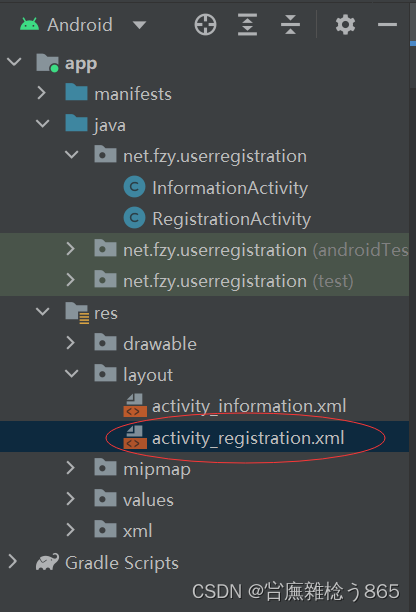The image size is (416, 612).
Task: Open the InformationActivity class
Action: pyautogui.click(x=230, y=188)
